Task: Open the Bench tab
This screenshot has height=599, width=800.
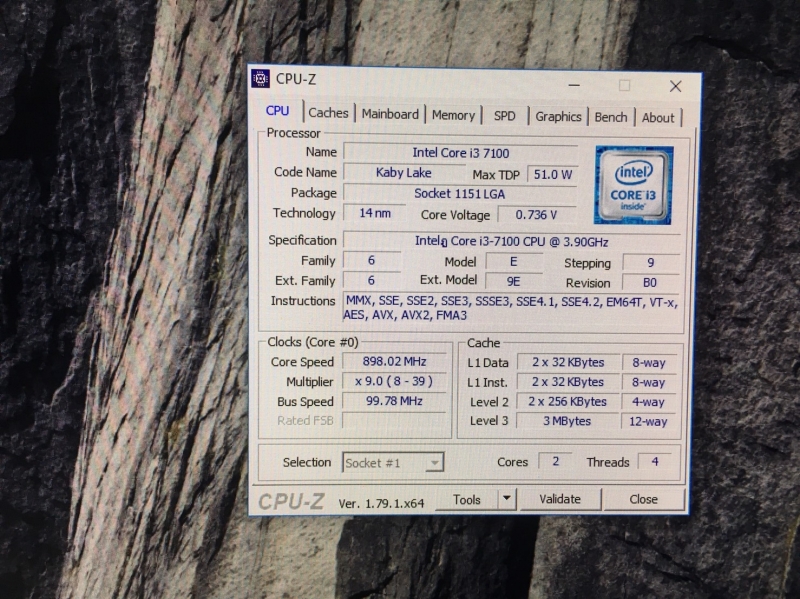Action: point(611,117)
